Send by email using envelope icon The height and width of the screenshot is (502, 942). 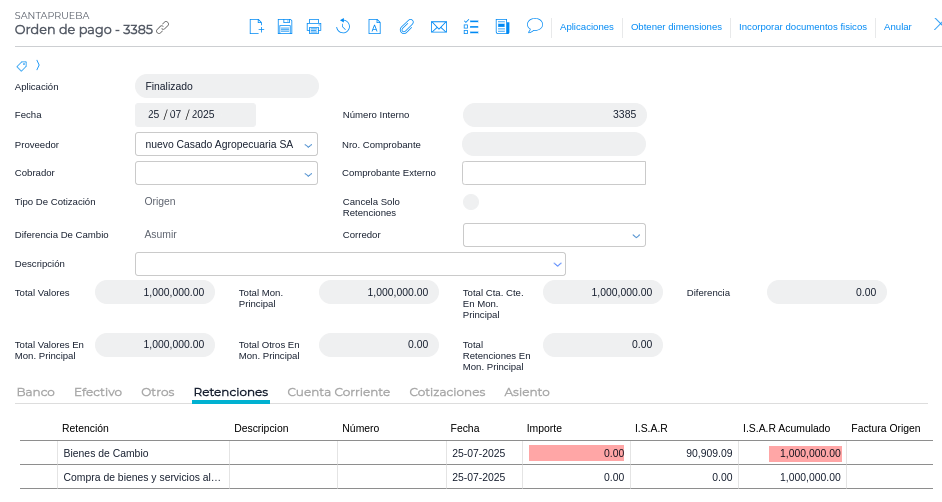(x=438, y=27)
